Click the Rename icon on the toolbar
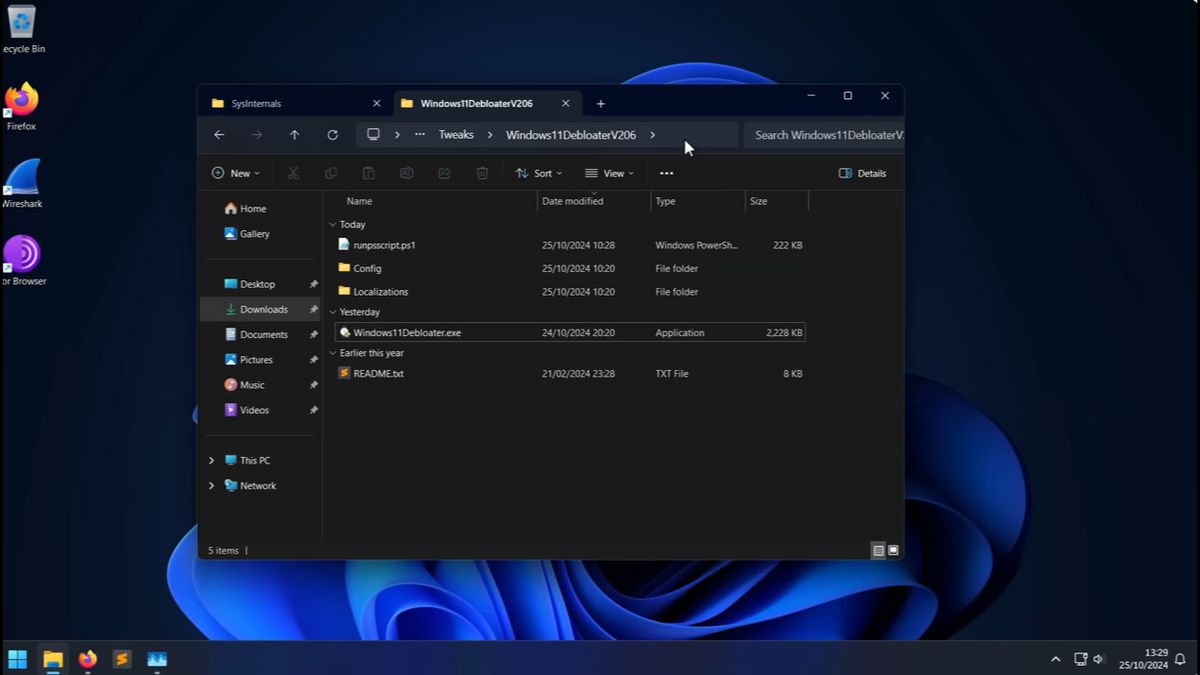This screenshot has height=675, width=1200. click(x=406, y=173)
